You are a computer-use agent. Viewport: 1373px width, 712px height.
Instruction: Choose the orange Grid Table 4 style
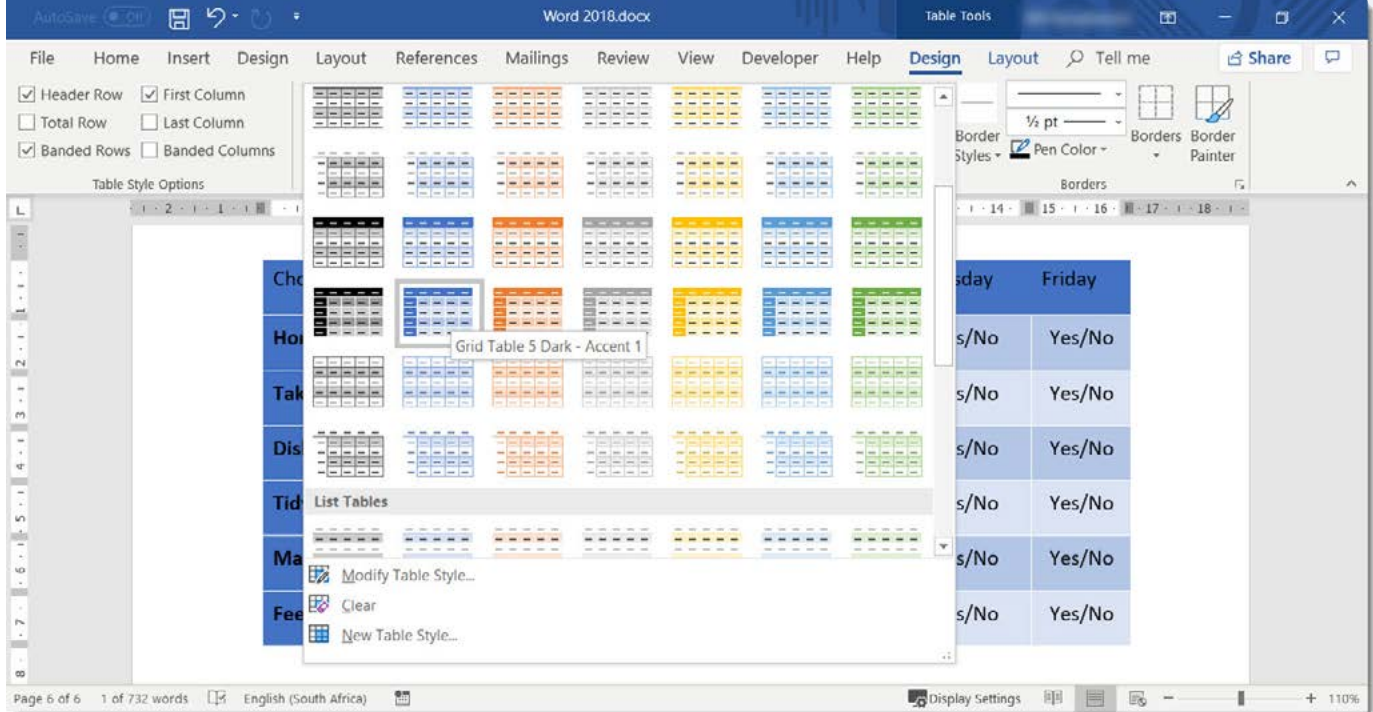(527, 242)
